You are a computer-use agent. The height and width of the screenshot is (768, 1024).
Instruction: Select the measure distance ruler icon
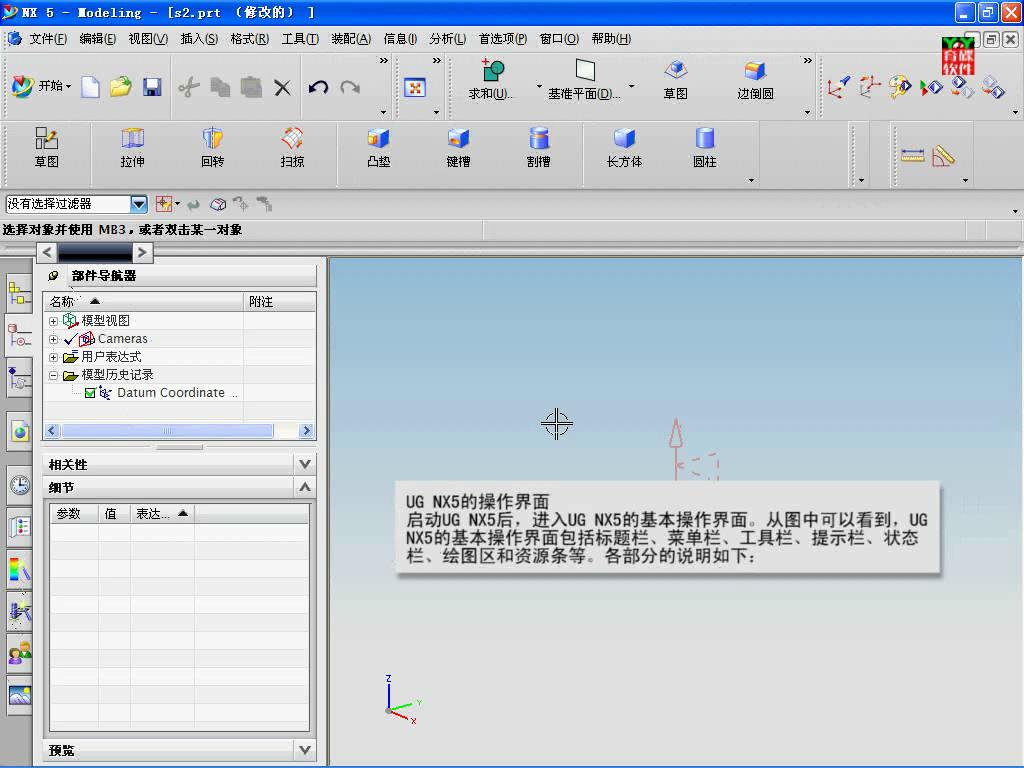912,155
